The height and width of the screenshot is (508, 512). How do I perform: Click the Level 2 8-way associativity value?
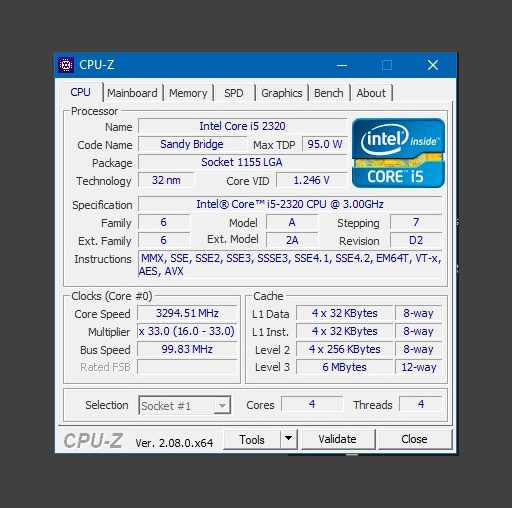(x=419, y=349)
